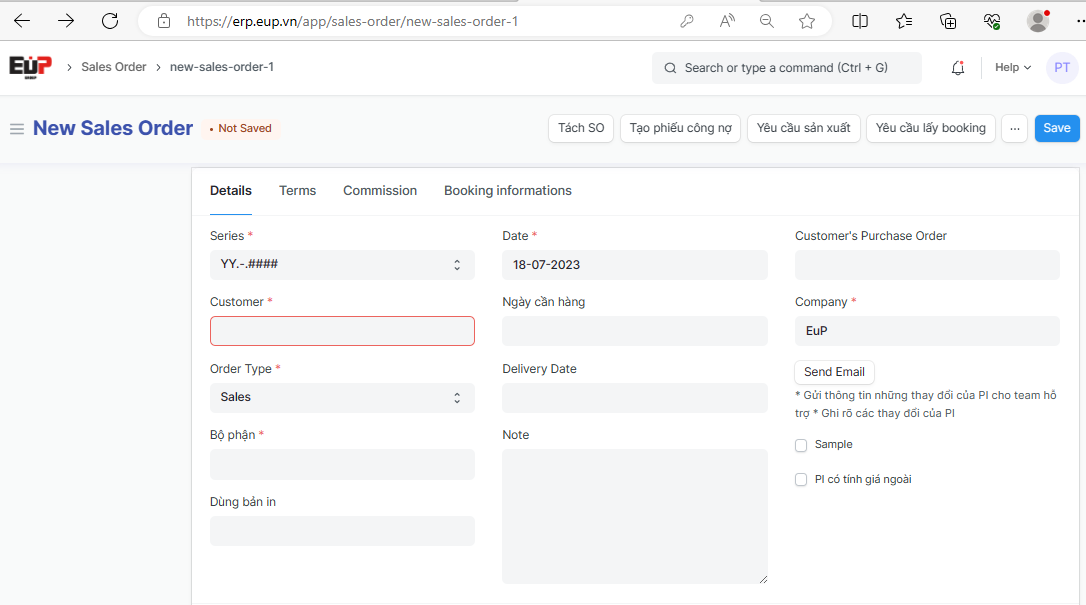
Task: Toggle the sidebar hamburger menu
Action: coord(16,129)
